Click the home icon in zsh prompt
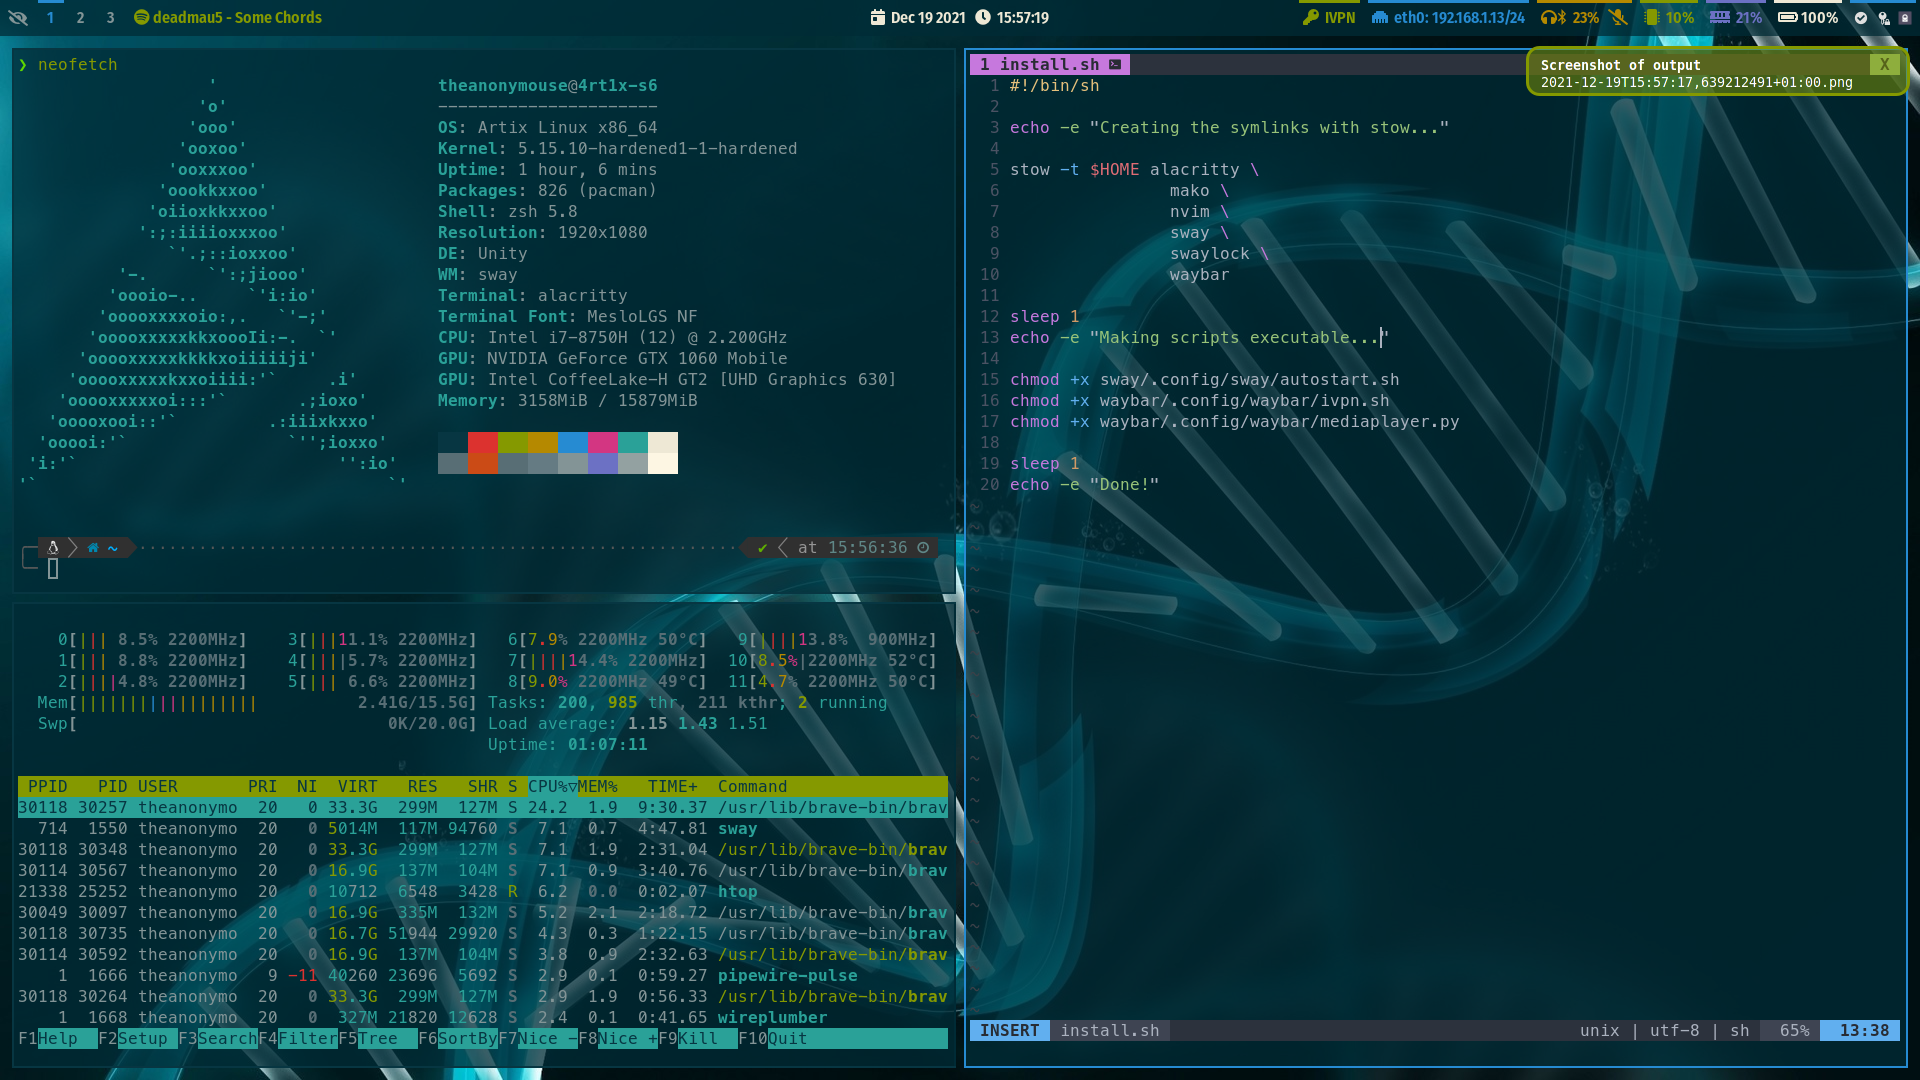 (x=93, y=547)
